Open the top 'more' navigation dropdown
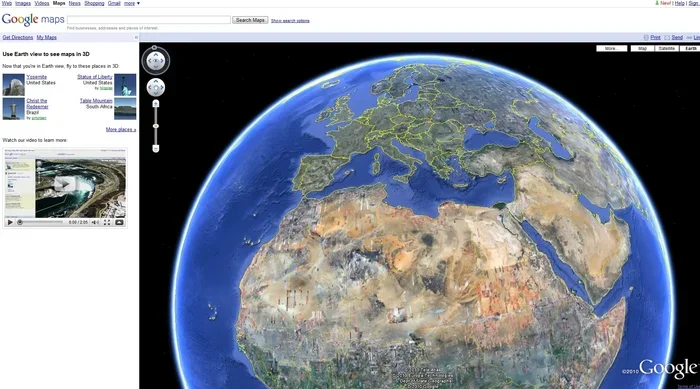This screenshot has width=700, height=389. point(132,3)
